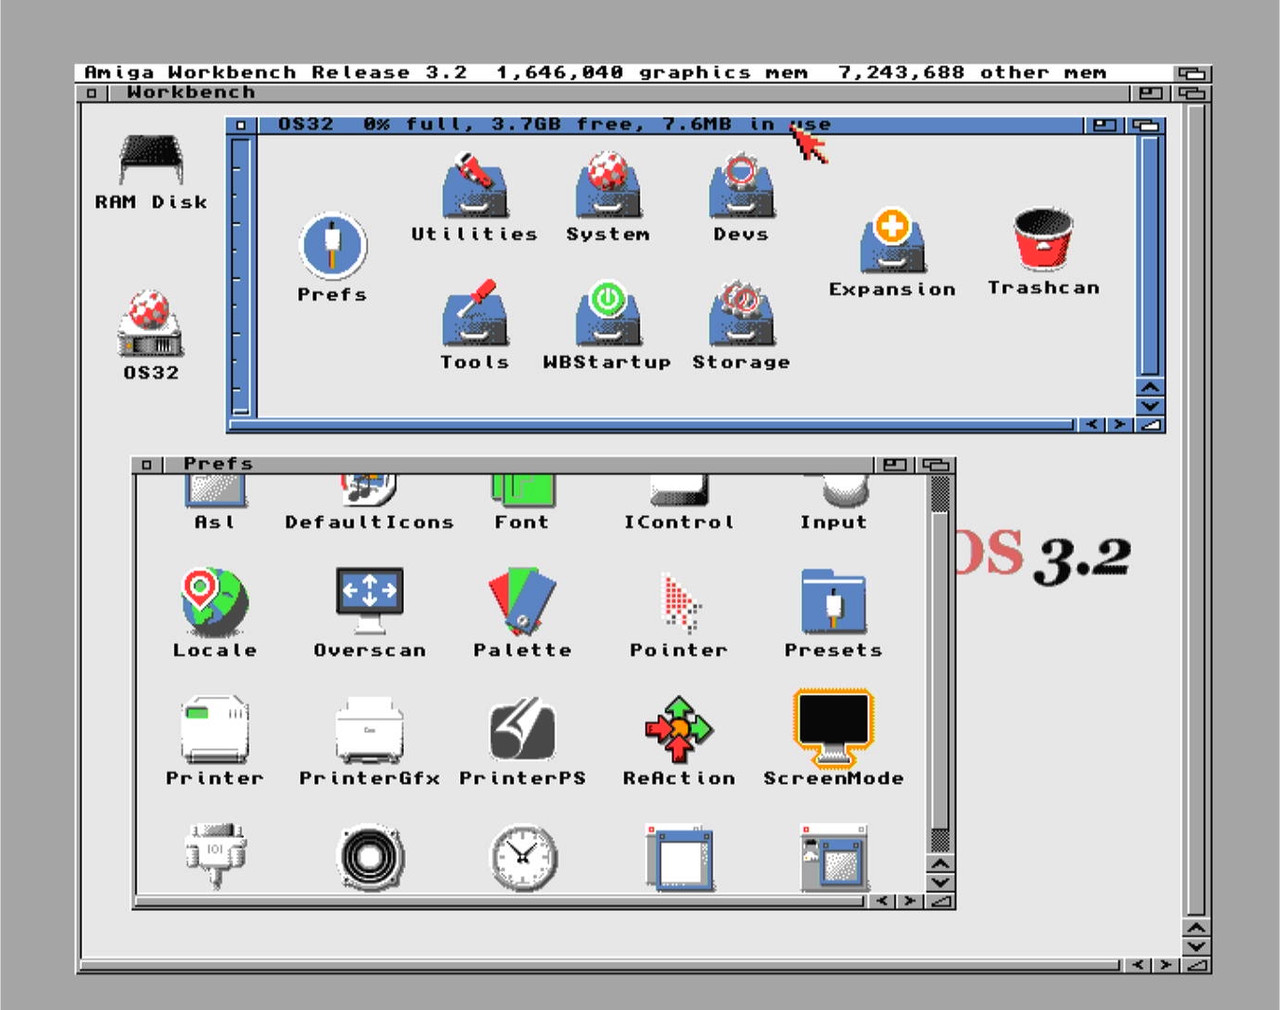1280x1010 pixels.
Task: Select the Printer preferences icon
Action: [215, 730]
